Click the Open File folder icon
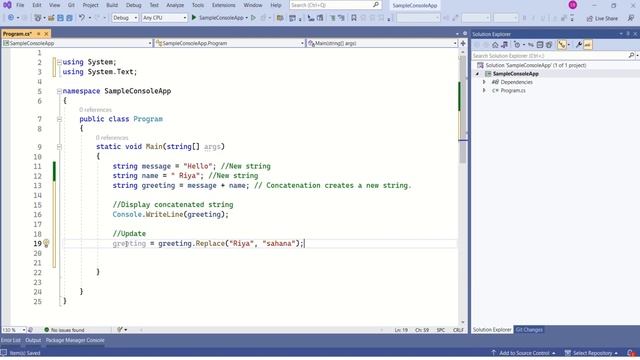This screenshot has height=360, width=640. [x=51, y=18]
